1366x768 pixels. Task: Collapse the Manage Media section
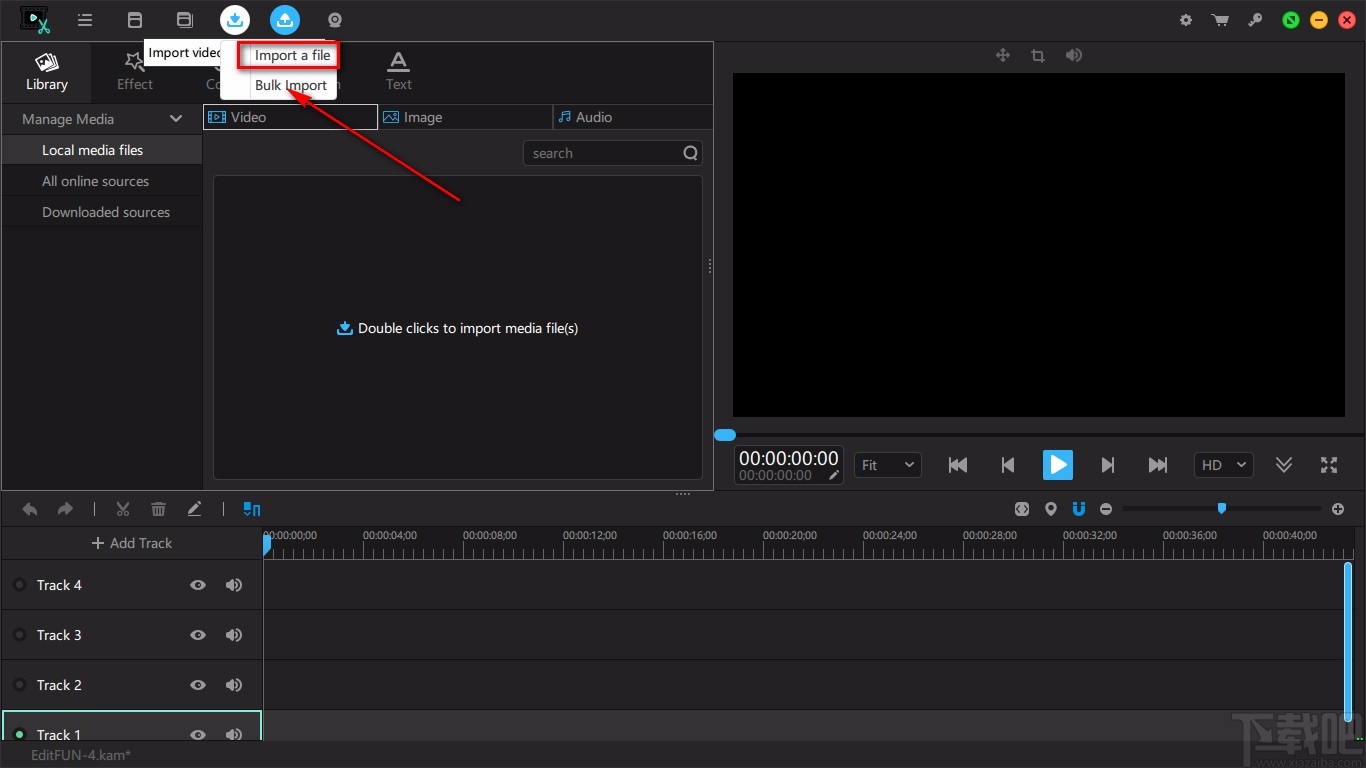176,119
